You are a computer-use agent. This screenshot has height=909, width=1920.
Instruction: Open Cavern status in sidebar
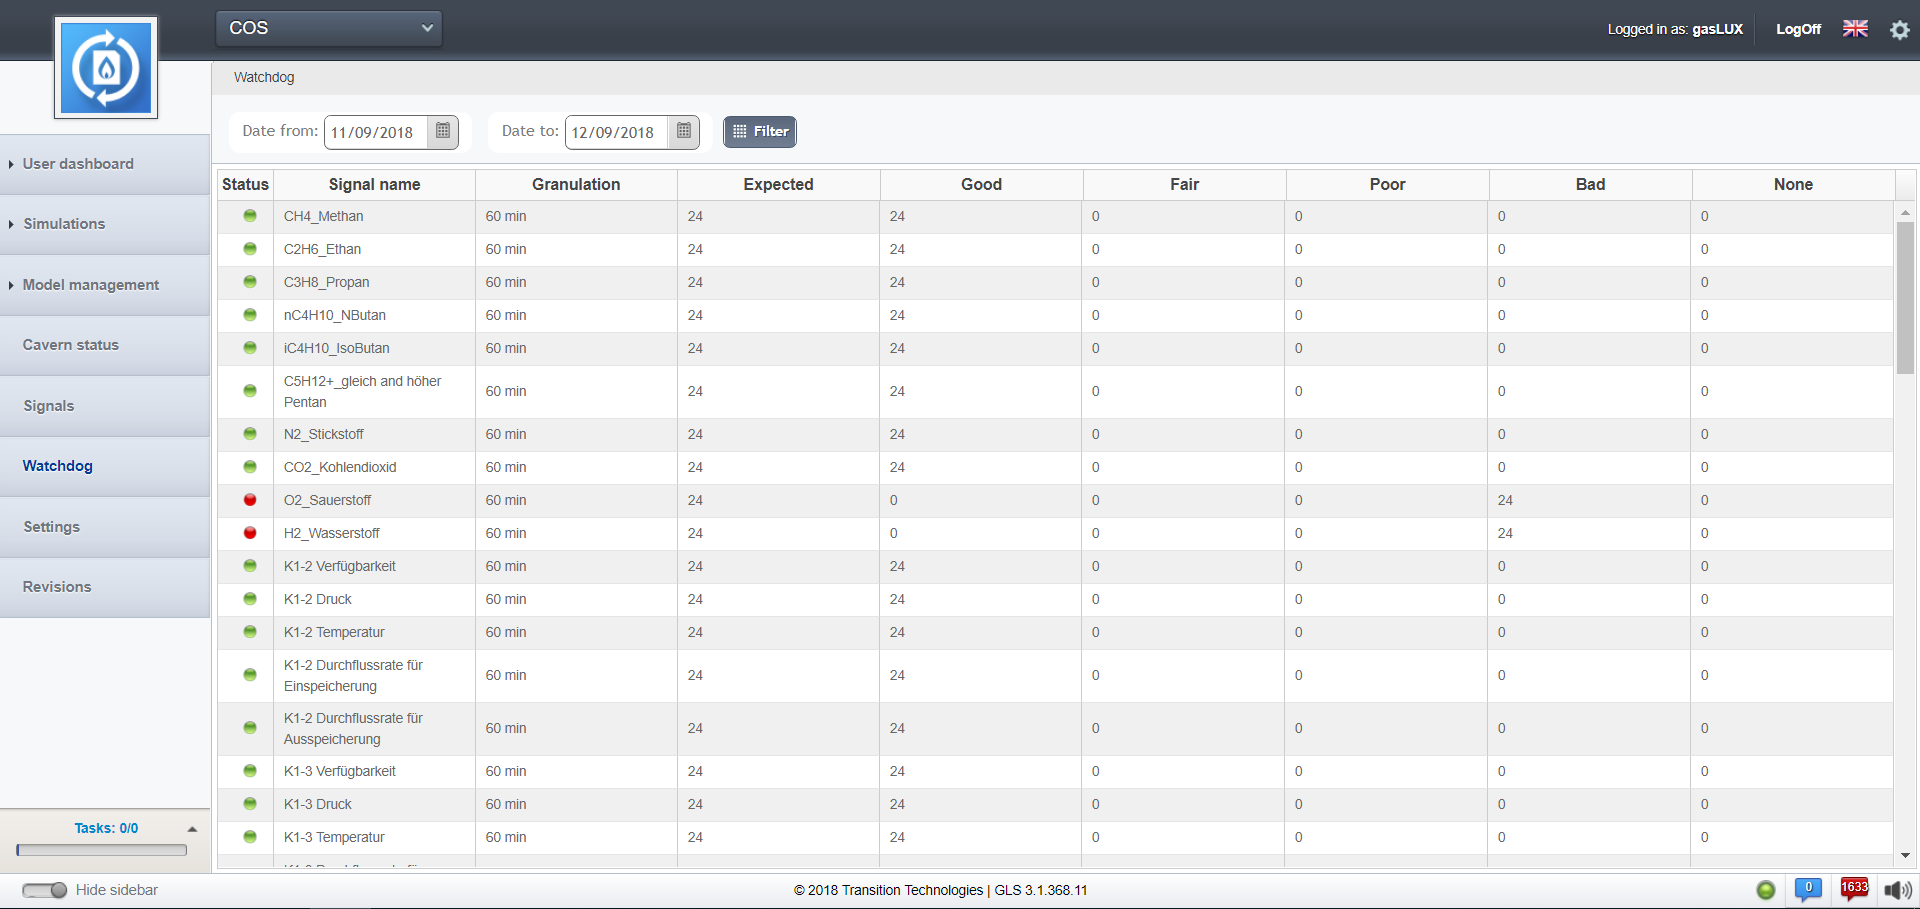tap(71, 345)
